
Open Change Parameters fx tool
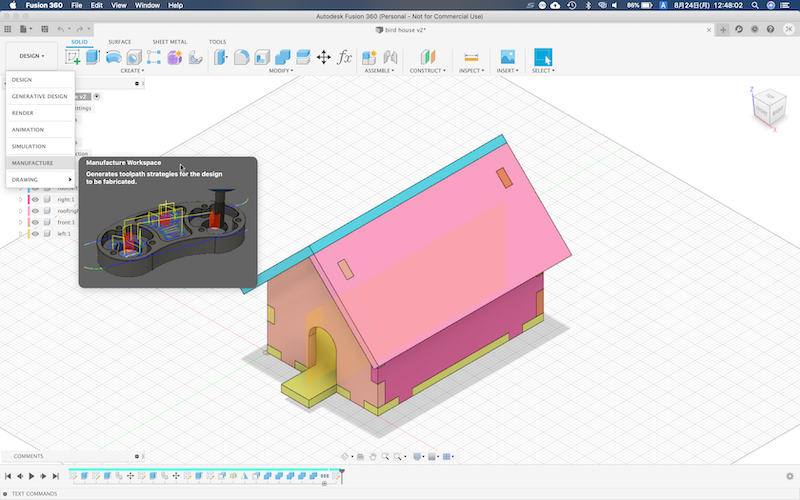[344, 57]
